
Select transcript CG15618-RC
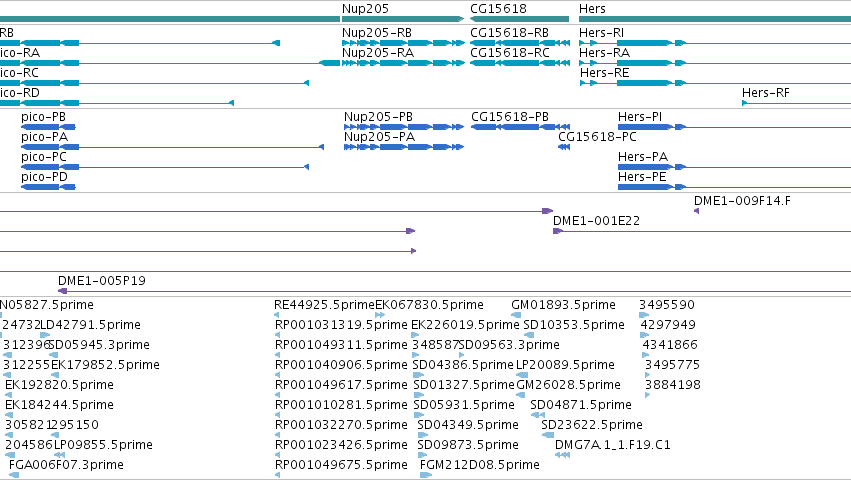(x=510, y=53)
